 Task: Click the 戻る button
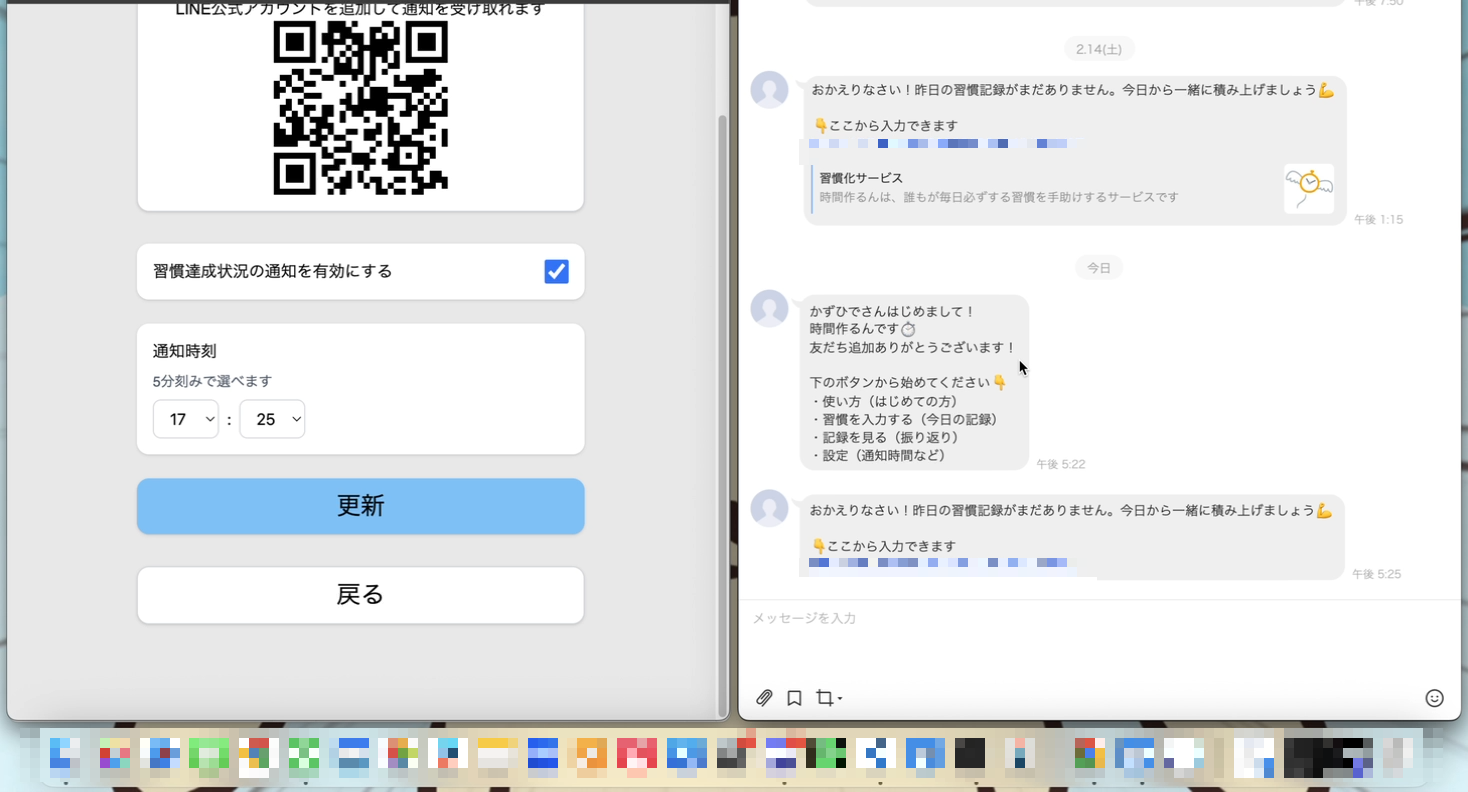[x=361, y=595]
